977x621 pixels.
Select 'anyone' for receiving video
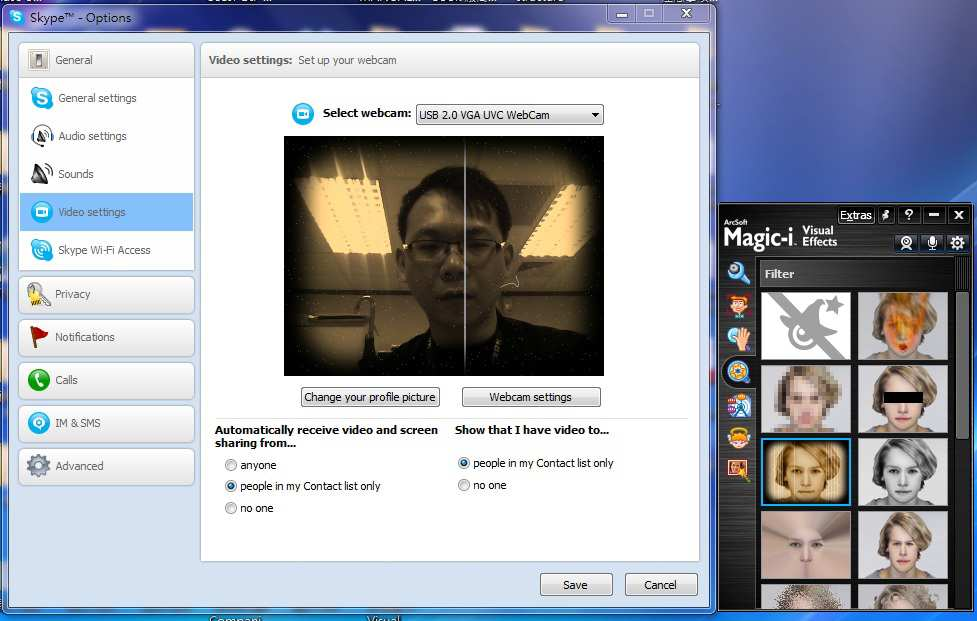coord(231,465)
